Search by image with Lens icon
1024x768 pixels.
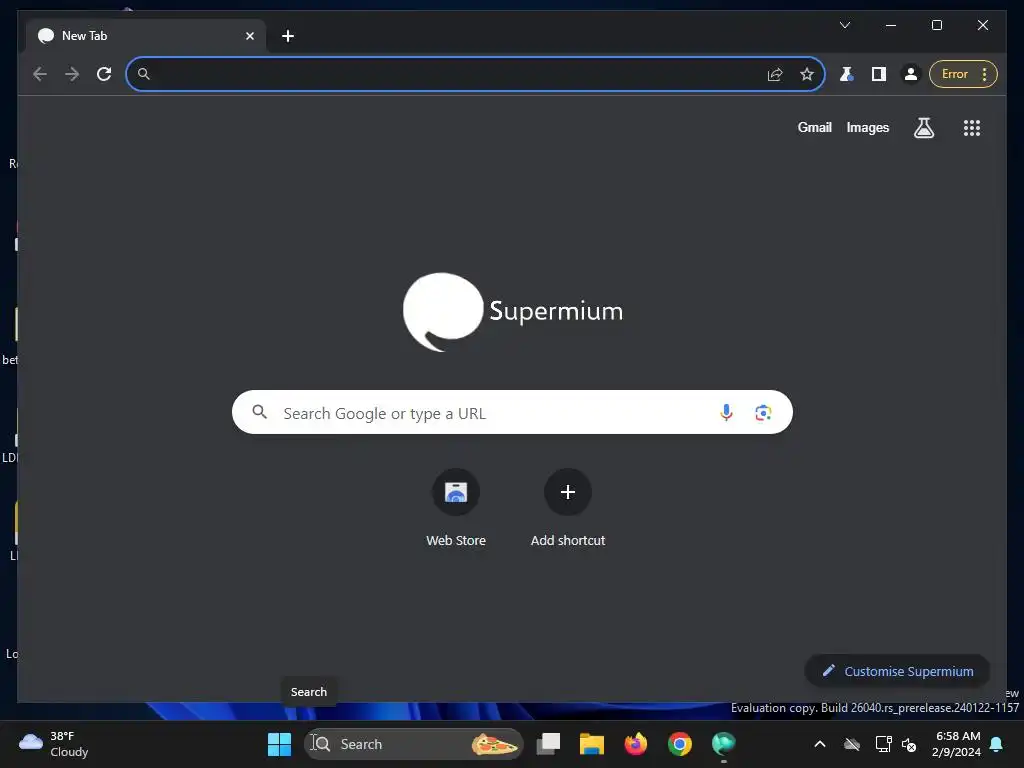[763, 413]
